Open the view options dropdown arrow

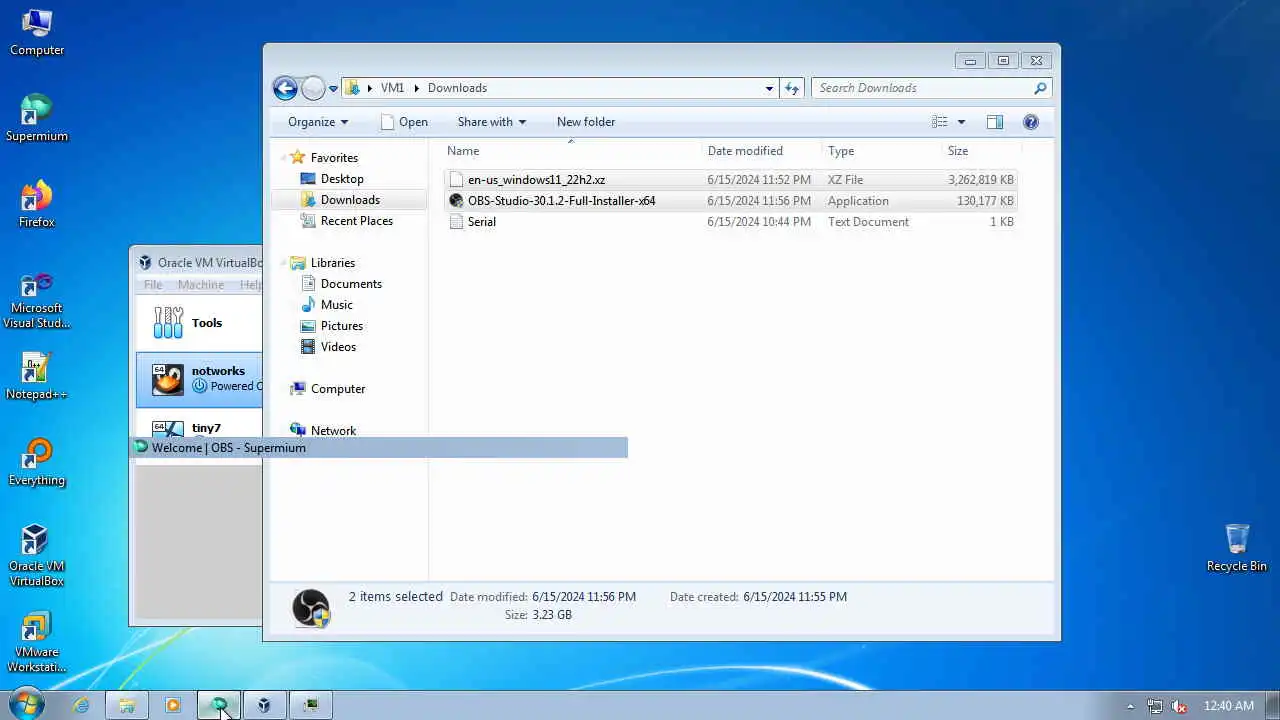pyautogui.click(x=962, y=122)
